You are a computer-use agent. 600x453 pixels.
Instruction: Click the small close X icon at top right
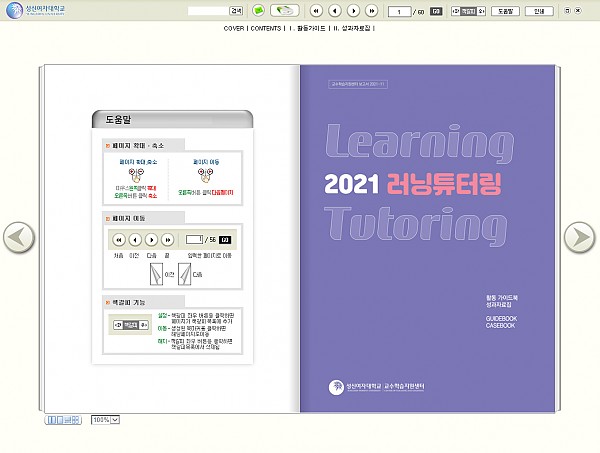[x=578, y=11]
